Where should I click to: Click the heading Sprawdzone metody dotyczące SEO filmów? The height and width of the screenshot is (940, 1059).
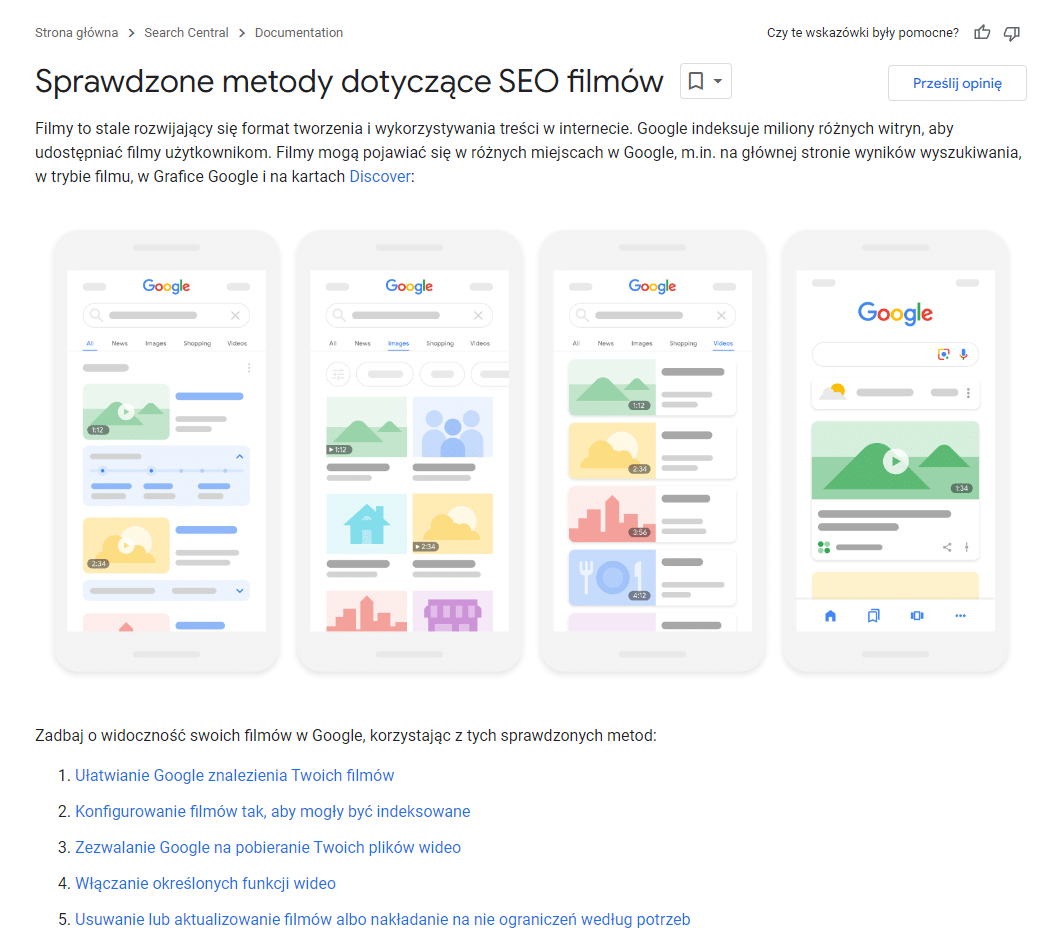[349, 82]
